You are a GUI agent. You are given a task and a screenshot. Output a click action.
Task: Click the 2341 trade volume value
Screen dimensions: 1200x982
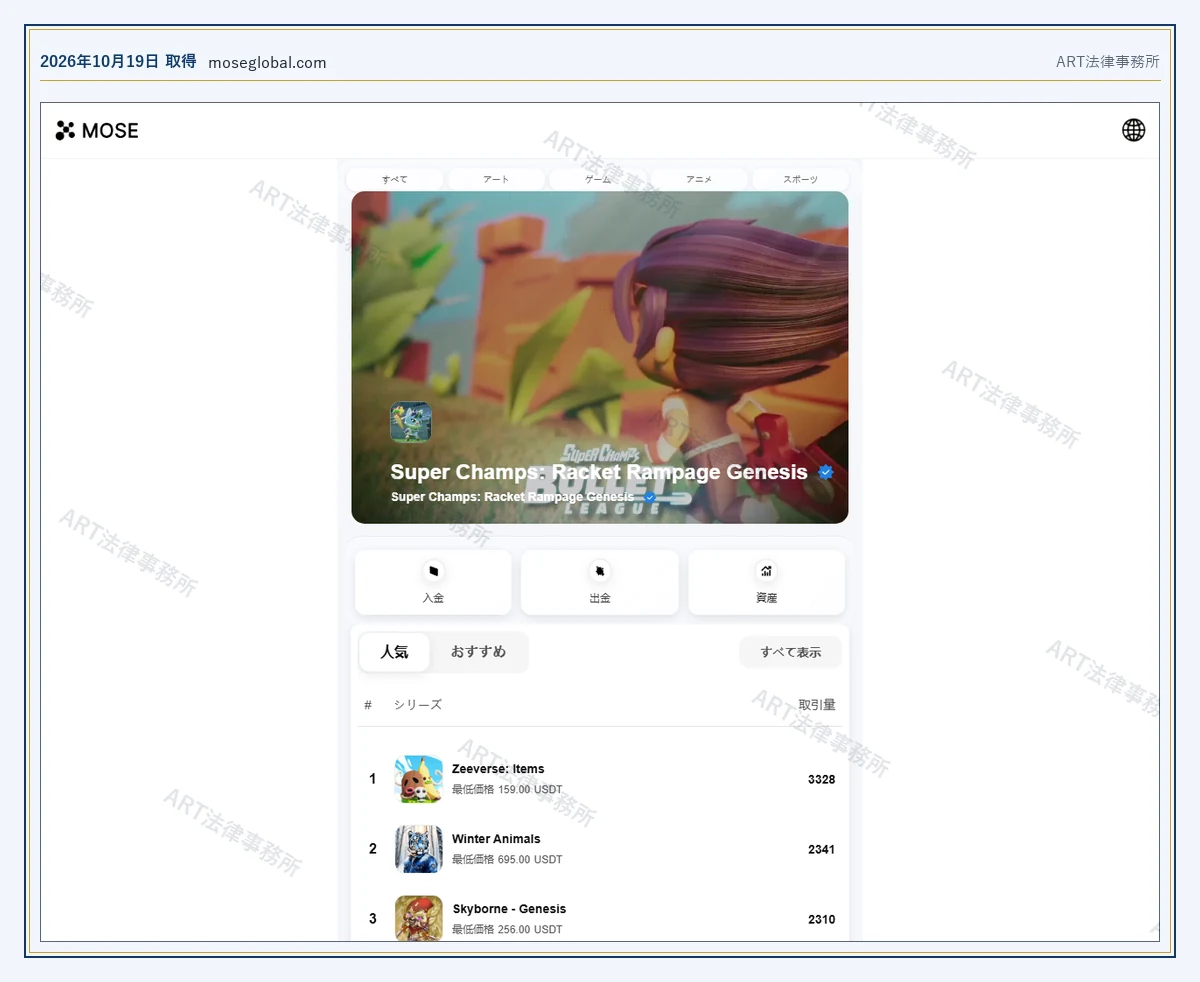(x=822, y=849)
